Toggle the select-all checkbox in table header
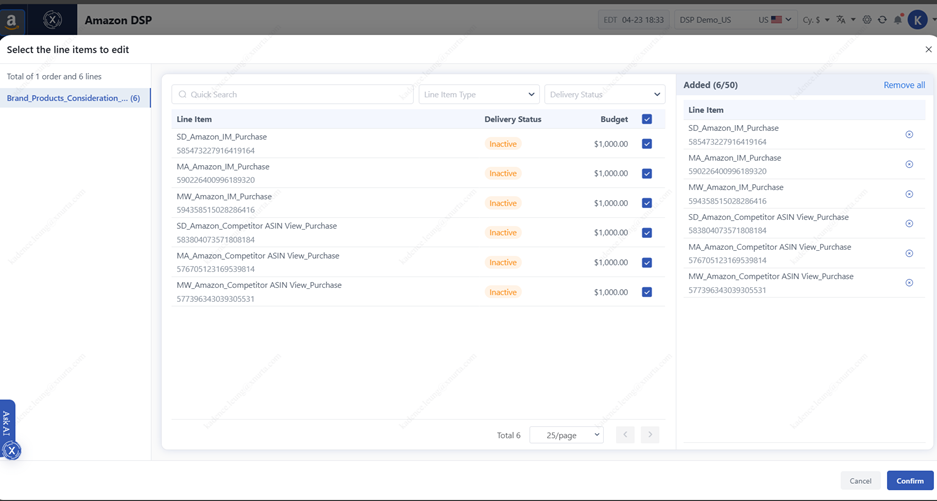This screenshot has height=501, width=937. pos(647,119)
